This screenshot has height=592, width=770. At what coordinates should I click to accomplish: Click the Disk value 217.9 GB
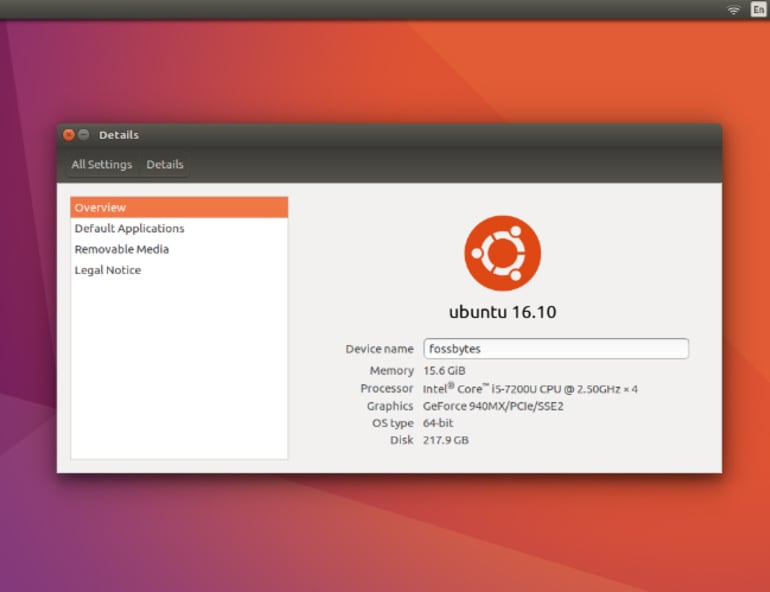(x=446, y=440)
